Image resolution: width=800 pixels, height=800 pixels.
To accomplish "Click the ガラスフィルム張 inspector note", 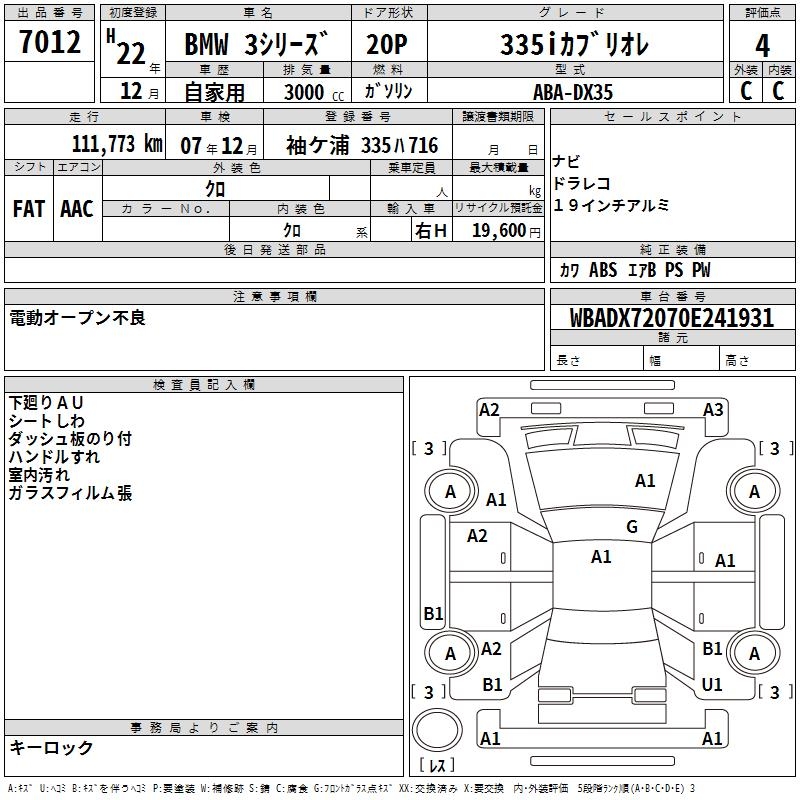I will click(x=70, y=493).
